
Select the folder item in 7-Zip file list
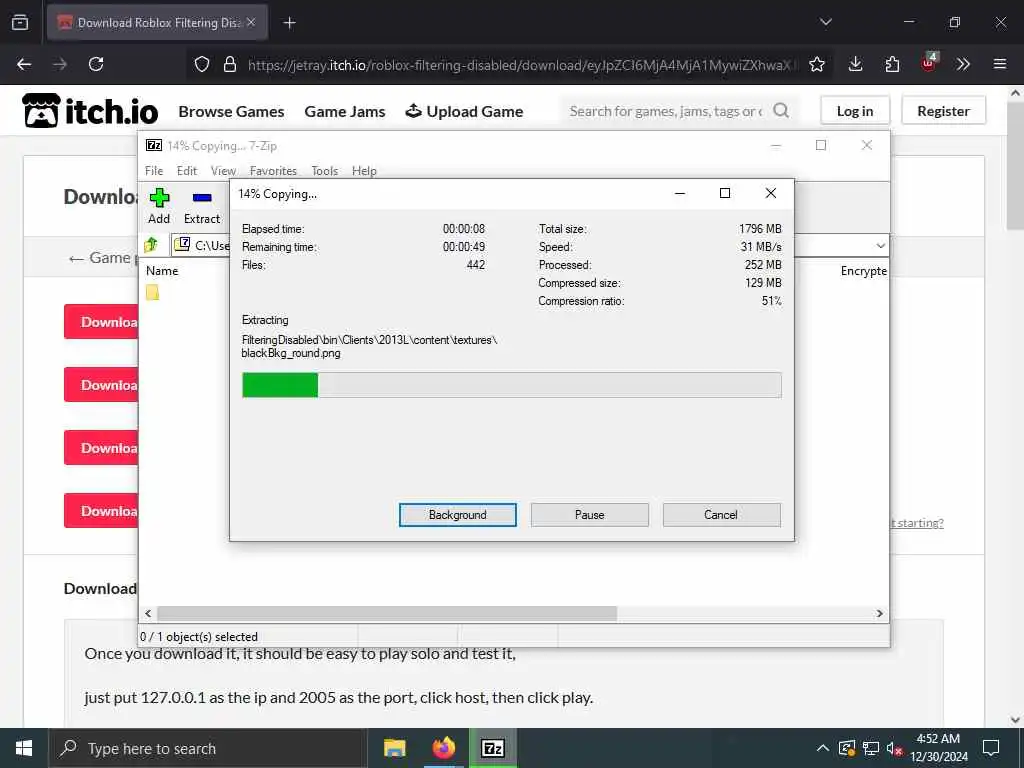coord(152,293)
